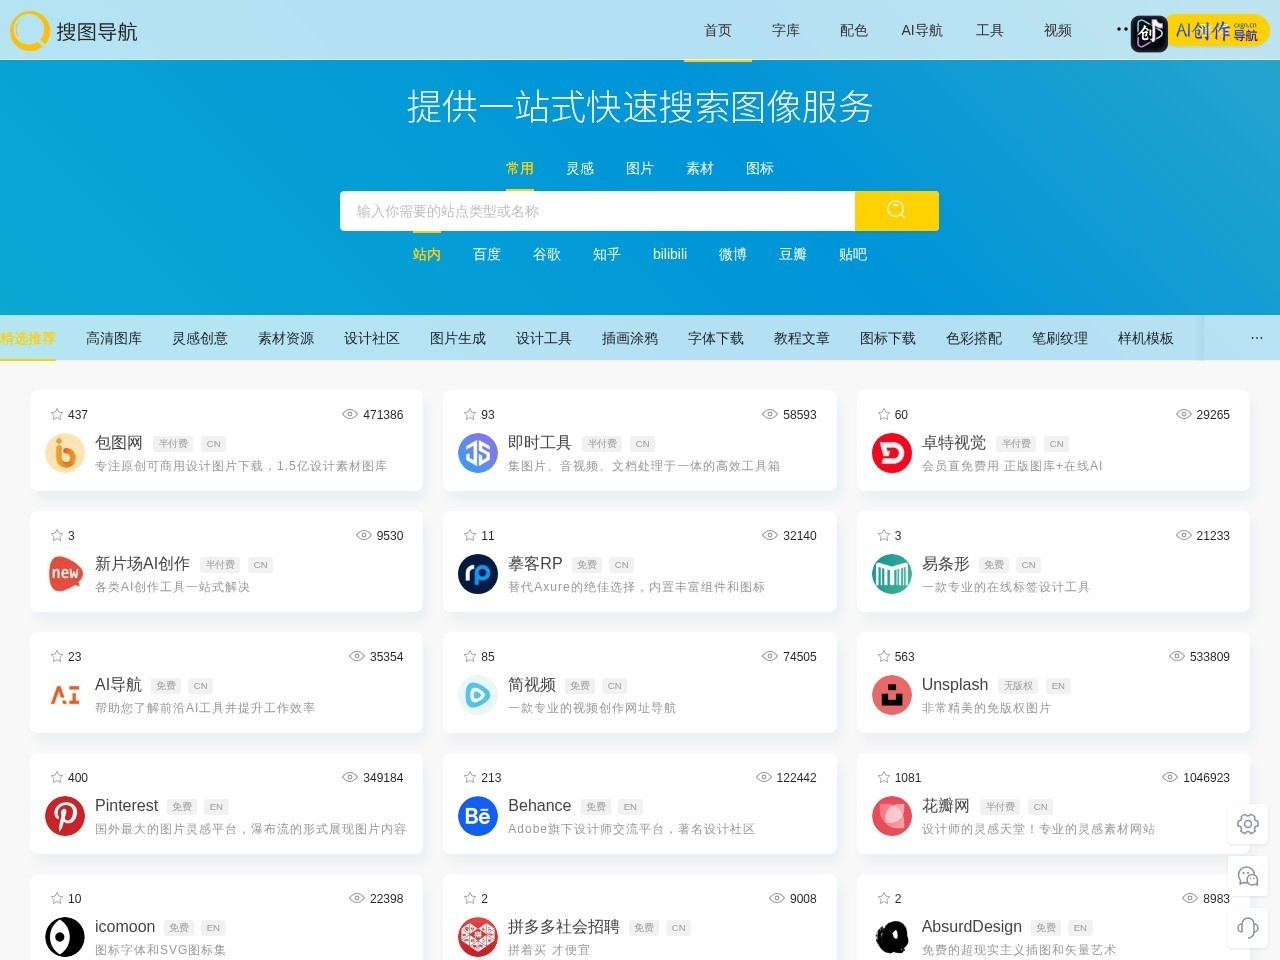Click the yellow search magnifier button

pyautogui.click(x=896, y=210)
